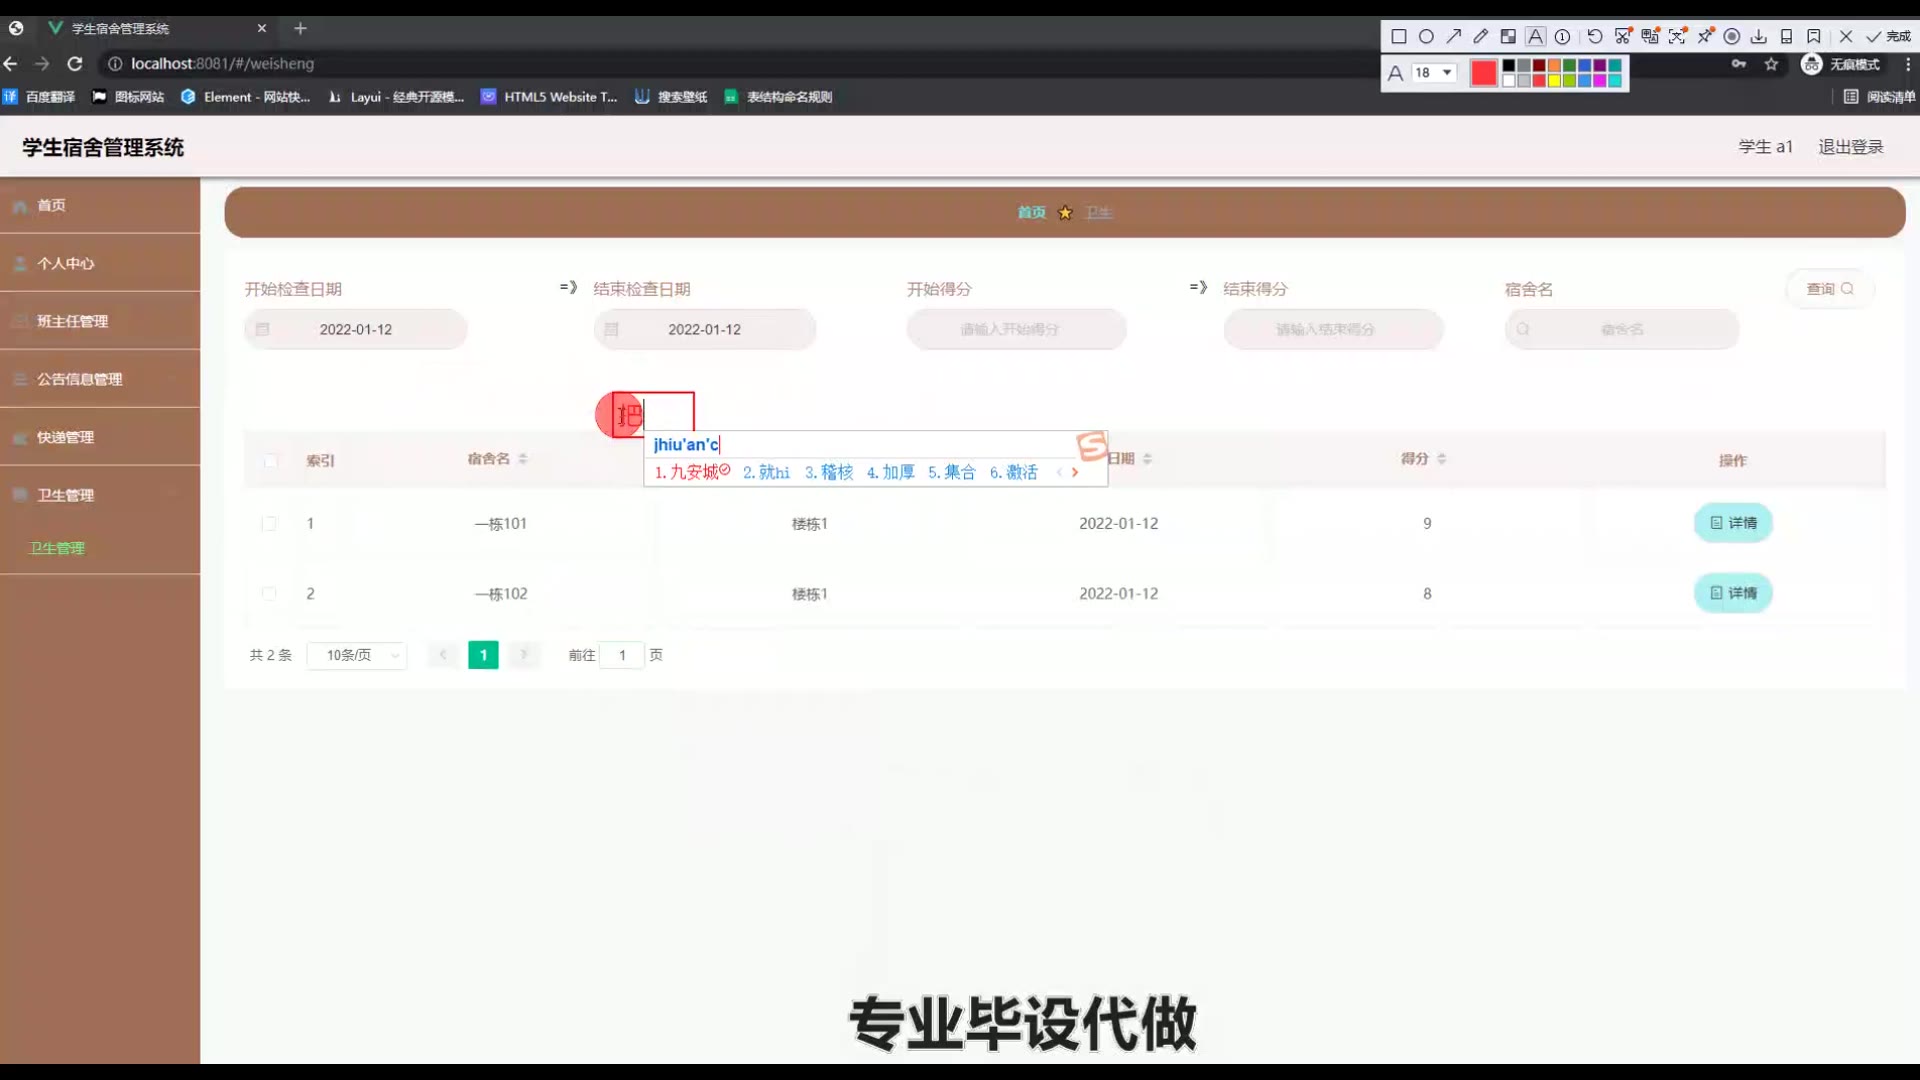Click the next page arrow
Image resolution: width=1920 pixels, height=1080 pixels.
523,655
